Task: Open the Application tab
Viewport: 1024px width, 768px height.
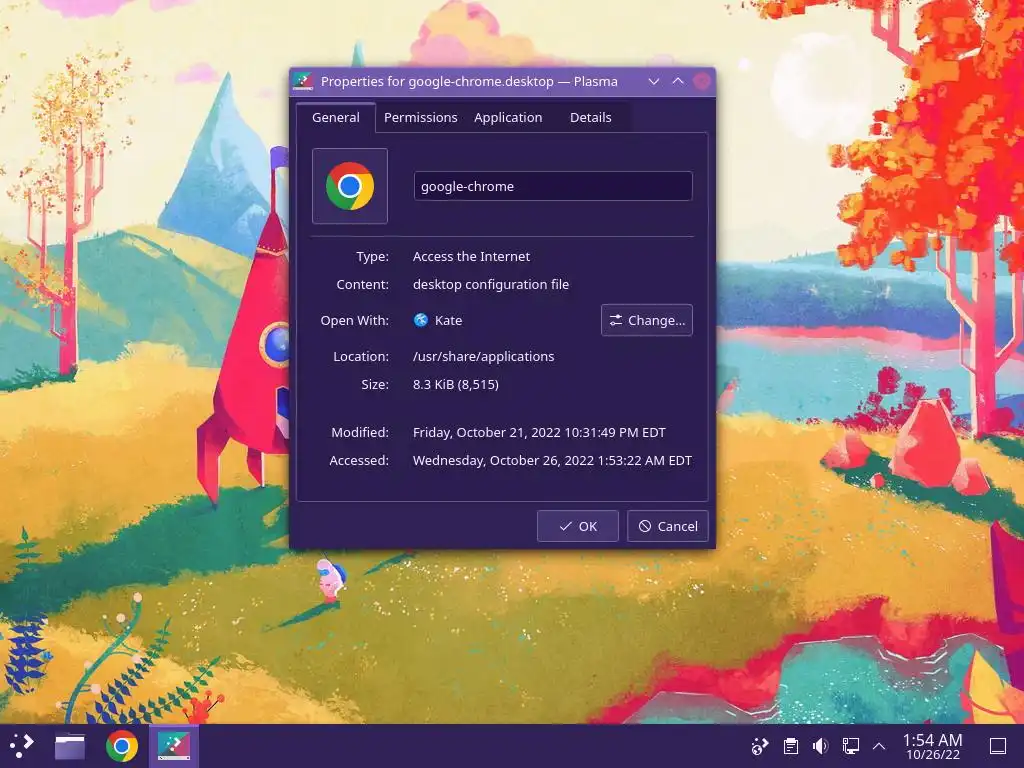Action: pyautogui.click(x=508, y=118)
